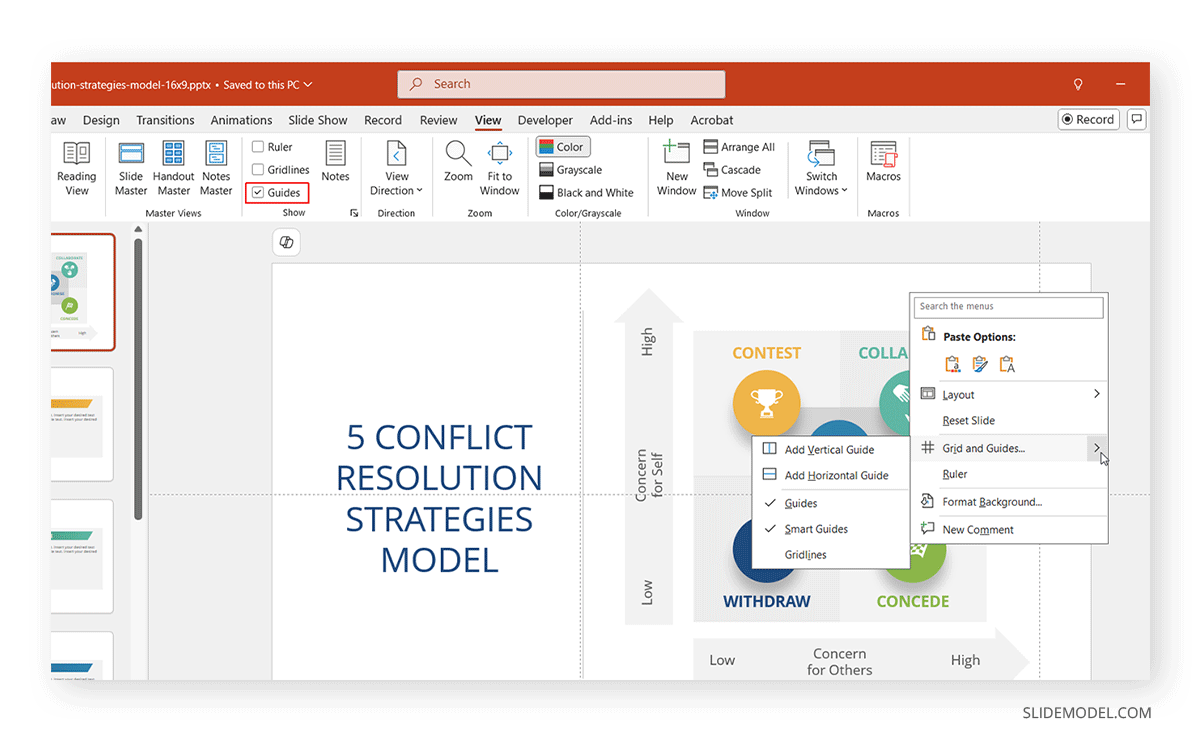Select the second slide thumbnail

pos(82,424)
